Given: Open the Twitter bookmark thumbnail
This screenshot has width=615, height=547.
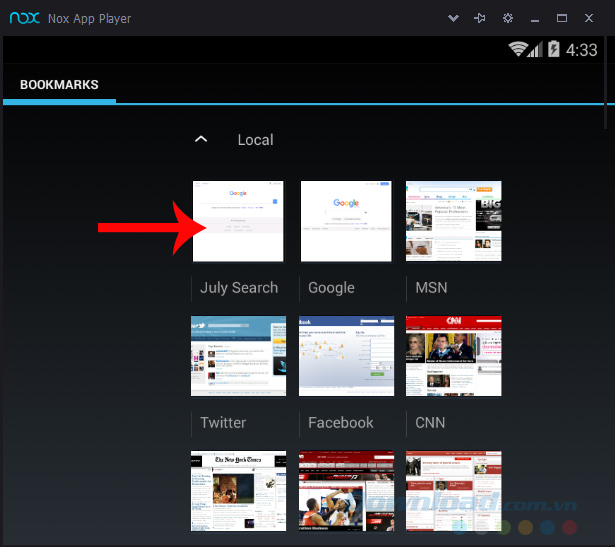Looking at the screenshot, I should click(x=238, y=356).
